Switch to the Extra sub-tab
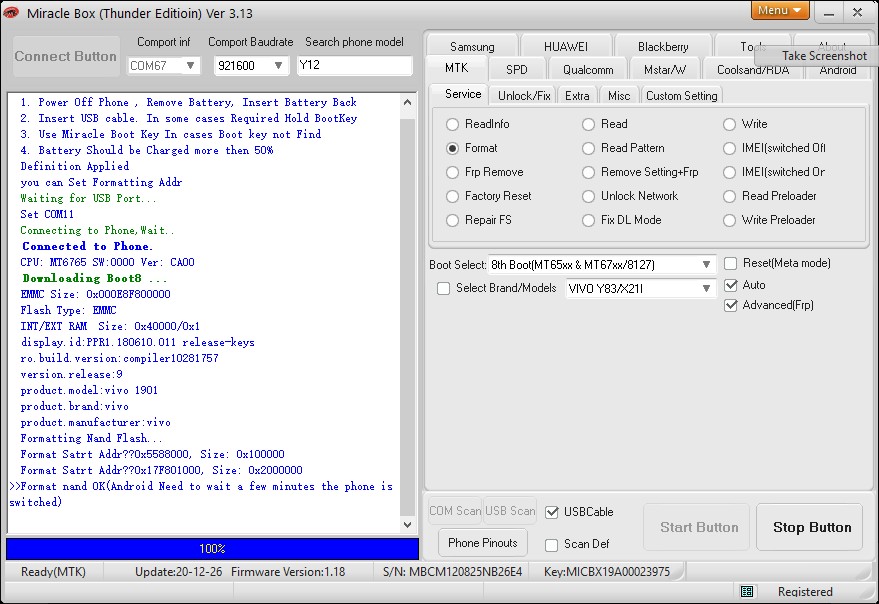The height and width of the screenshot is (604, 879). tap(577, 96)
